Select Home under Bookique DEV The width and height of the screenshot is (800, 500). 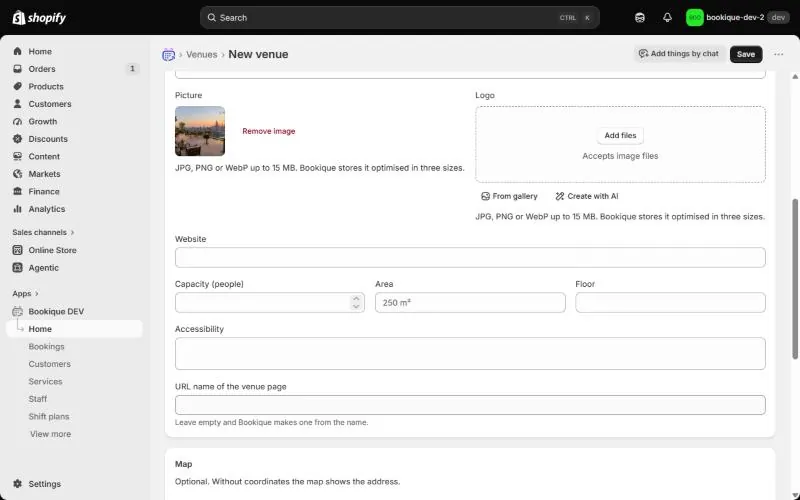(x=74, y=329)
